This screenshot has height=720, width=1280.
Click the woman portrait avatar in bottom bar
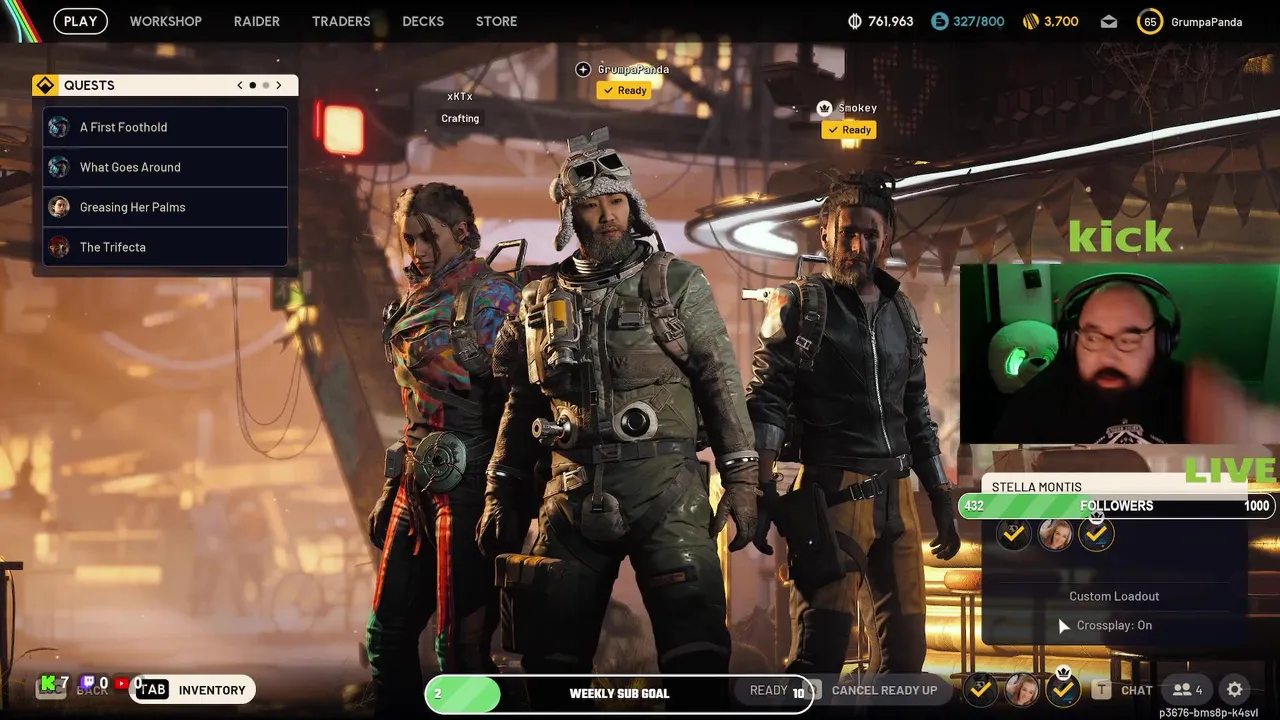tap(1022, 689)
